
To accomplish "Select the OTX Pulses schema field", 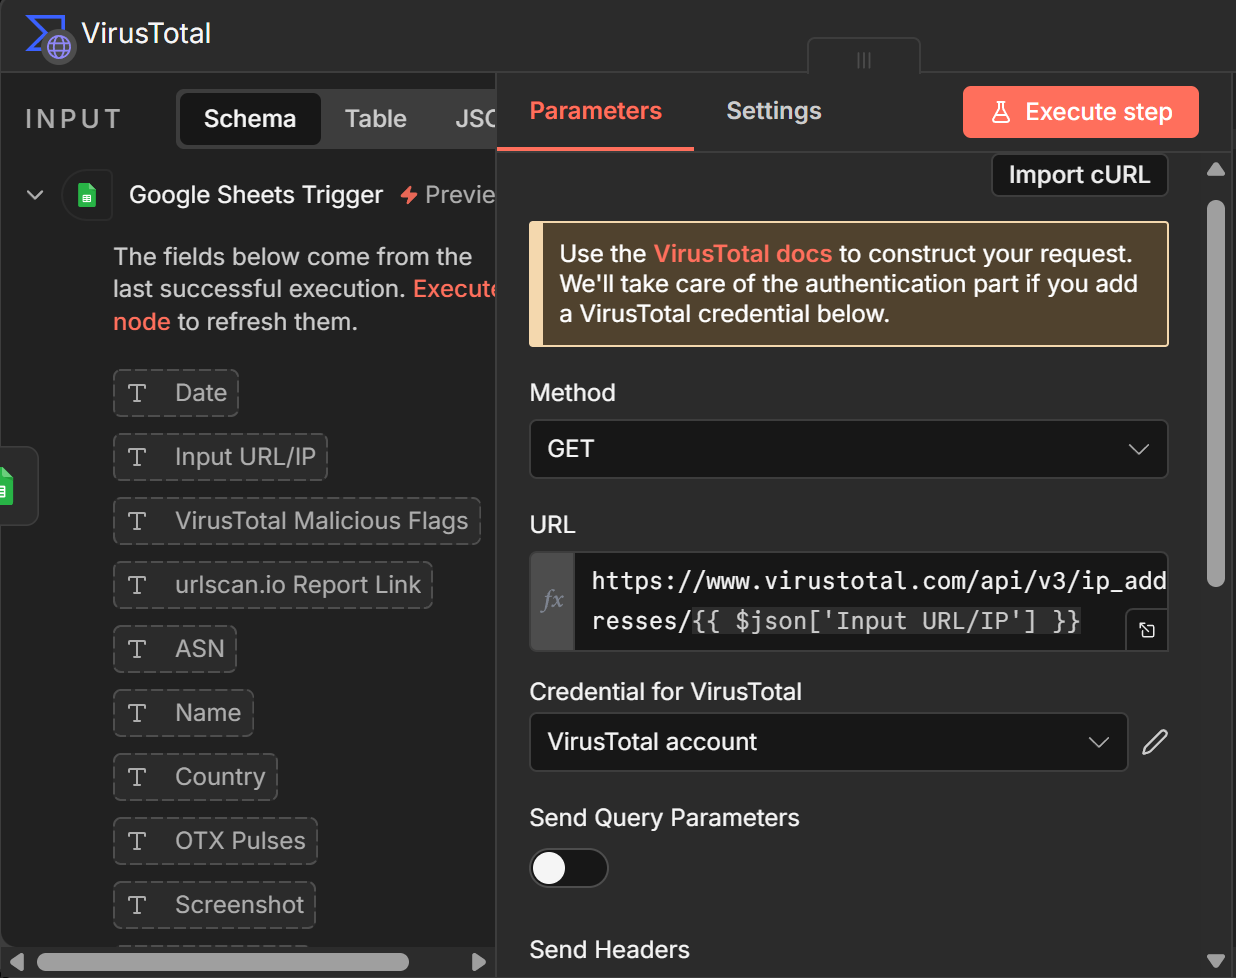I will tap(215, 841).
